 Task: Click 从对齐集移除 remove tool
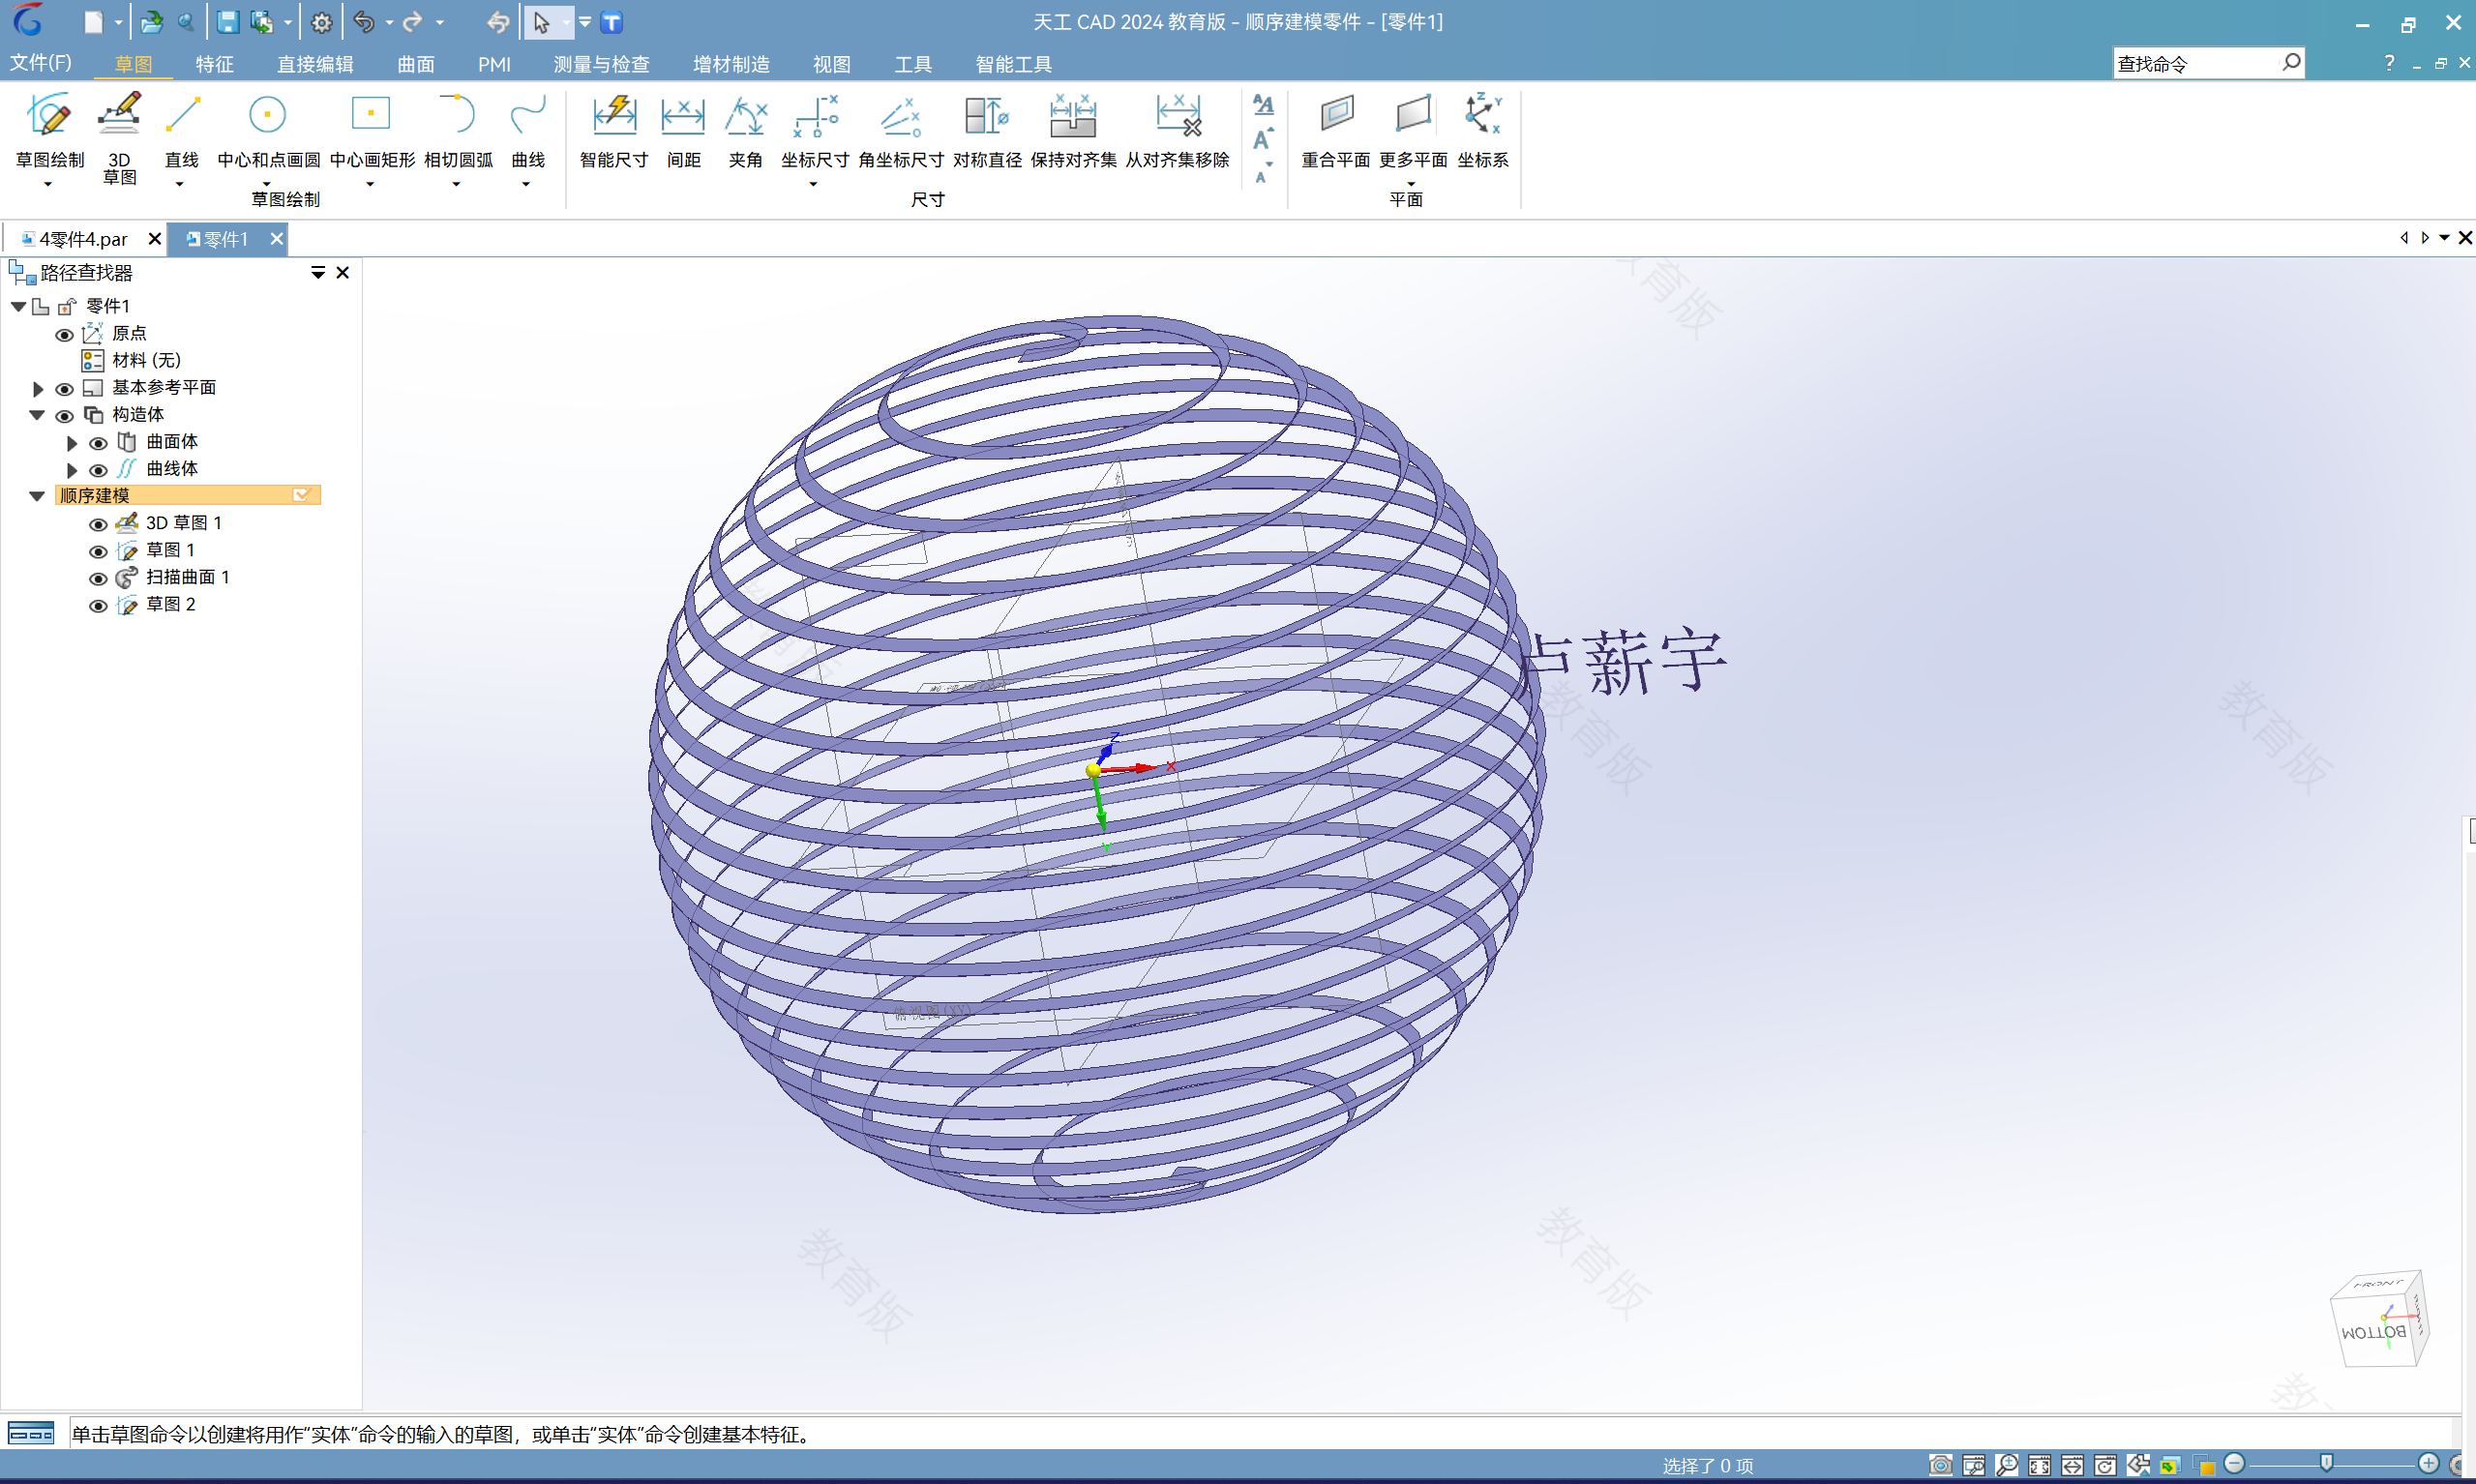click(1177, 131)
